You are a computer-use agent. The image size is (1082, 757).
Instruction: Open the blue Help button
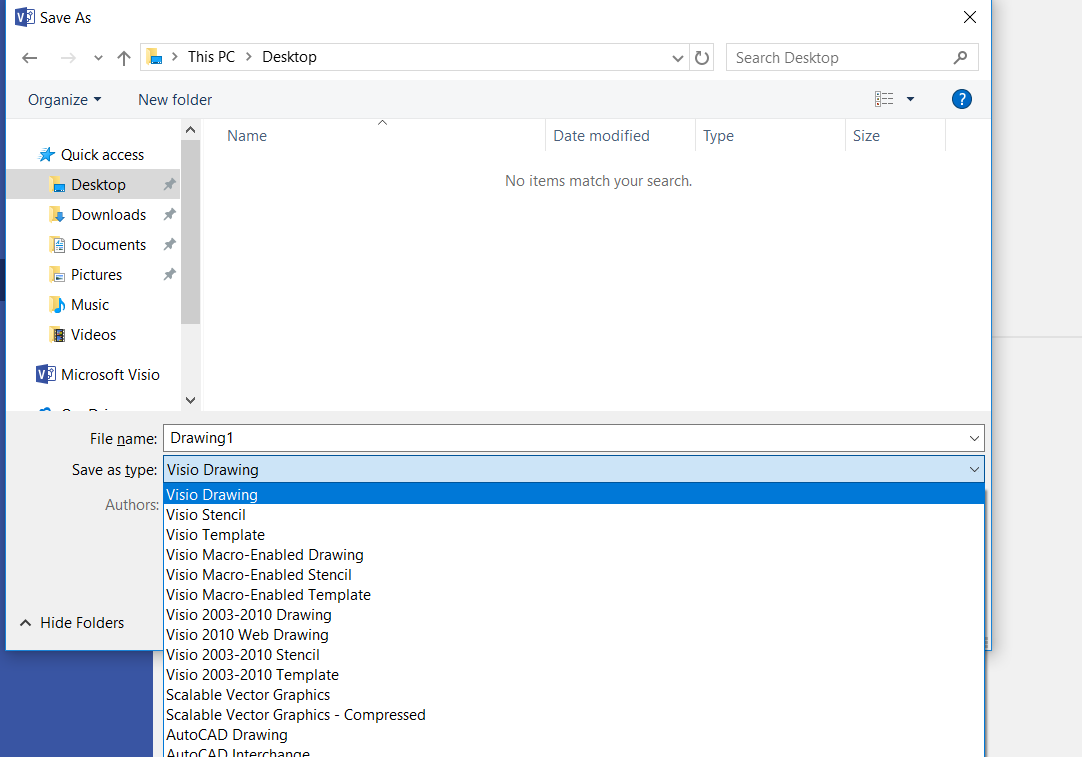961,99
